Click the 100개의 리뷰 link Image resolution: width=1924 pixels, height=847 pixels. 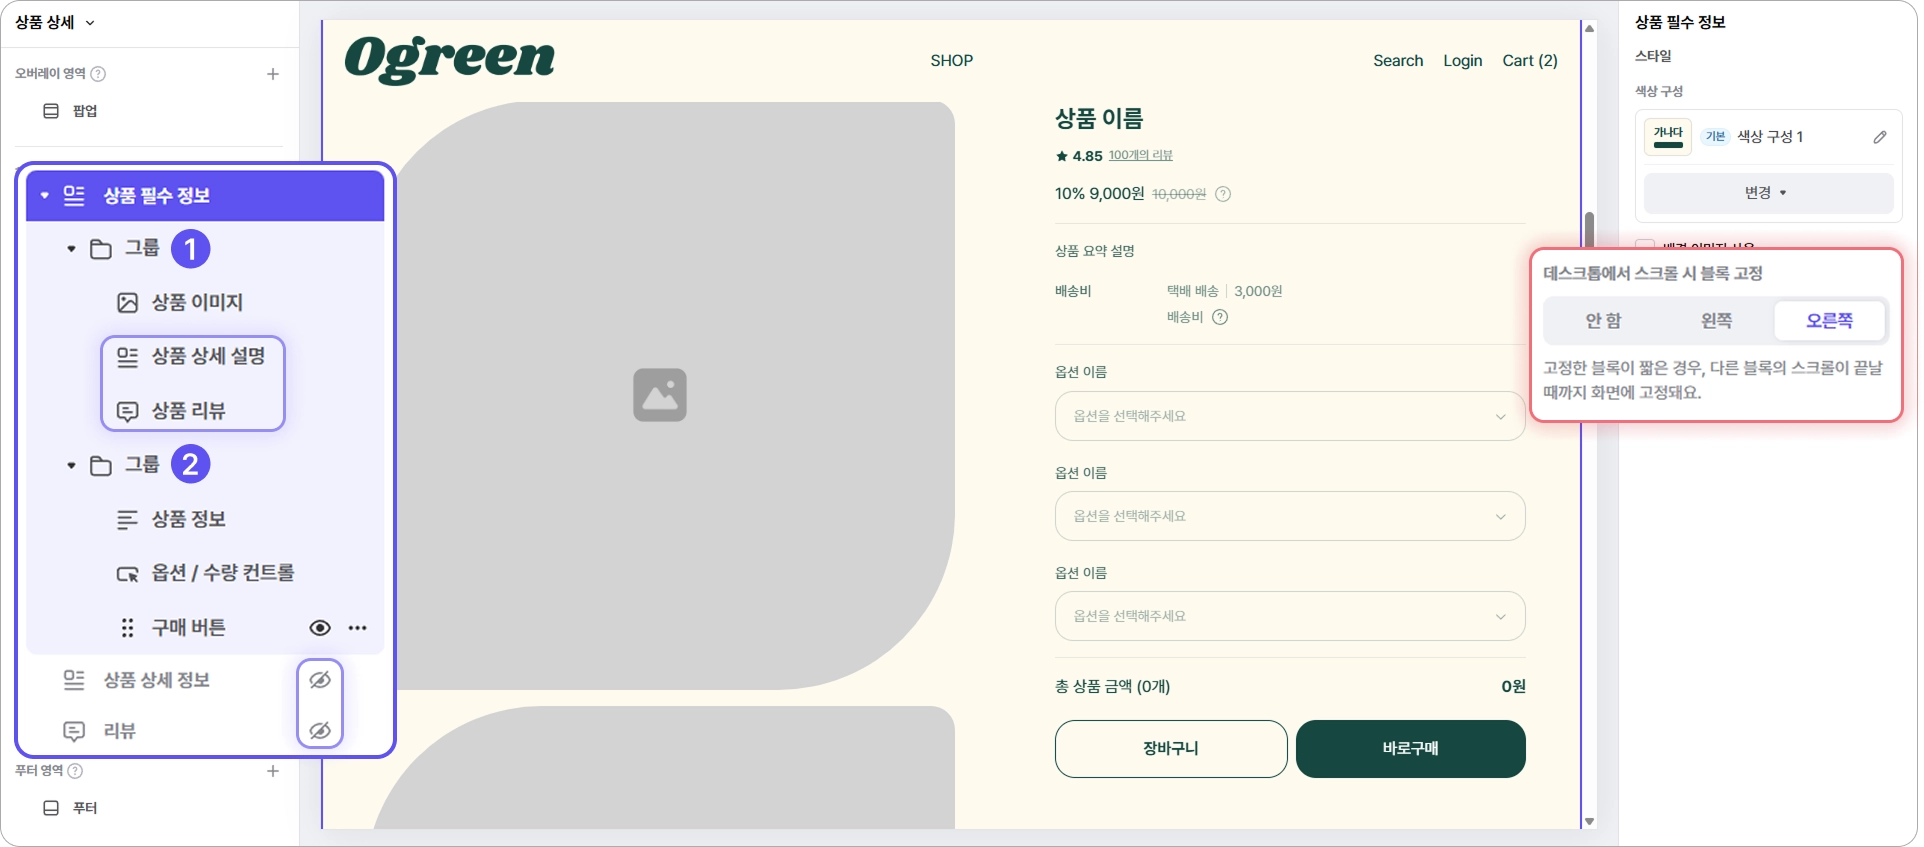coord(1140,156)
